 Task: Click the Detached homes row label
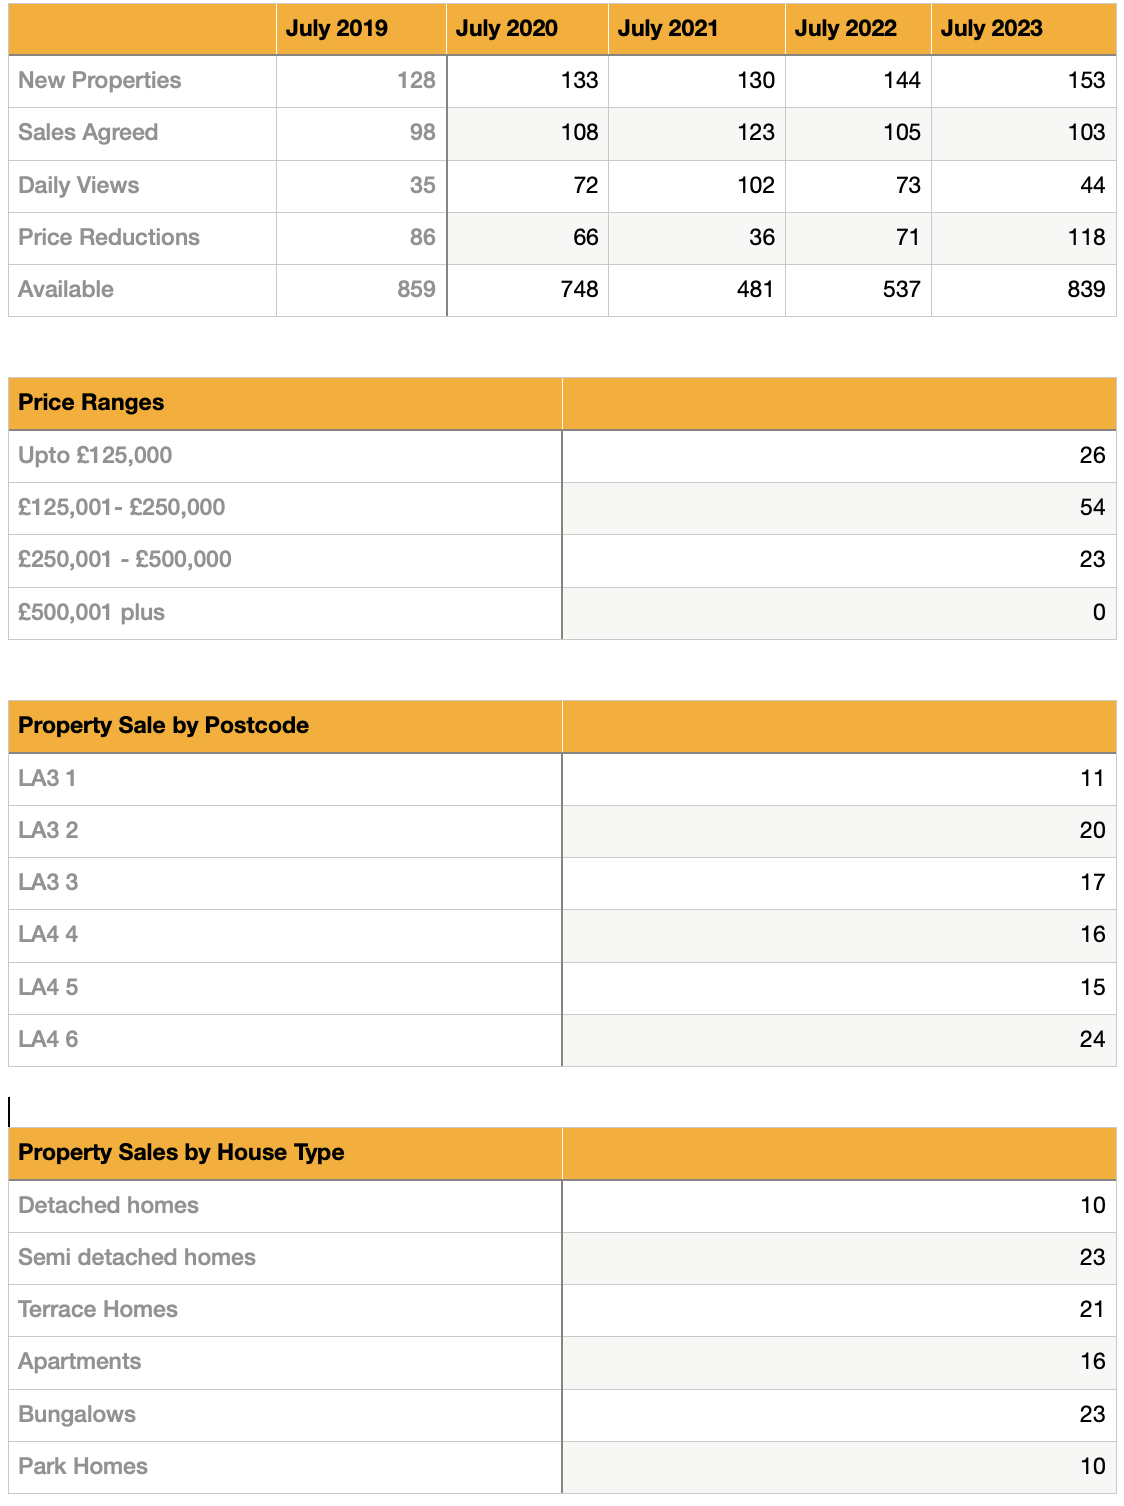point(108,1206)
